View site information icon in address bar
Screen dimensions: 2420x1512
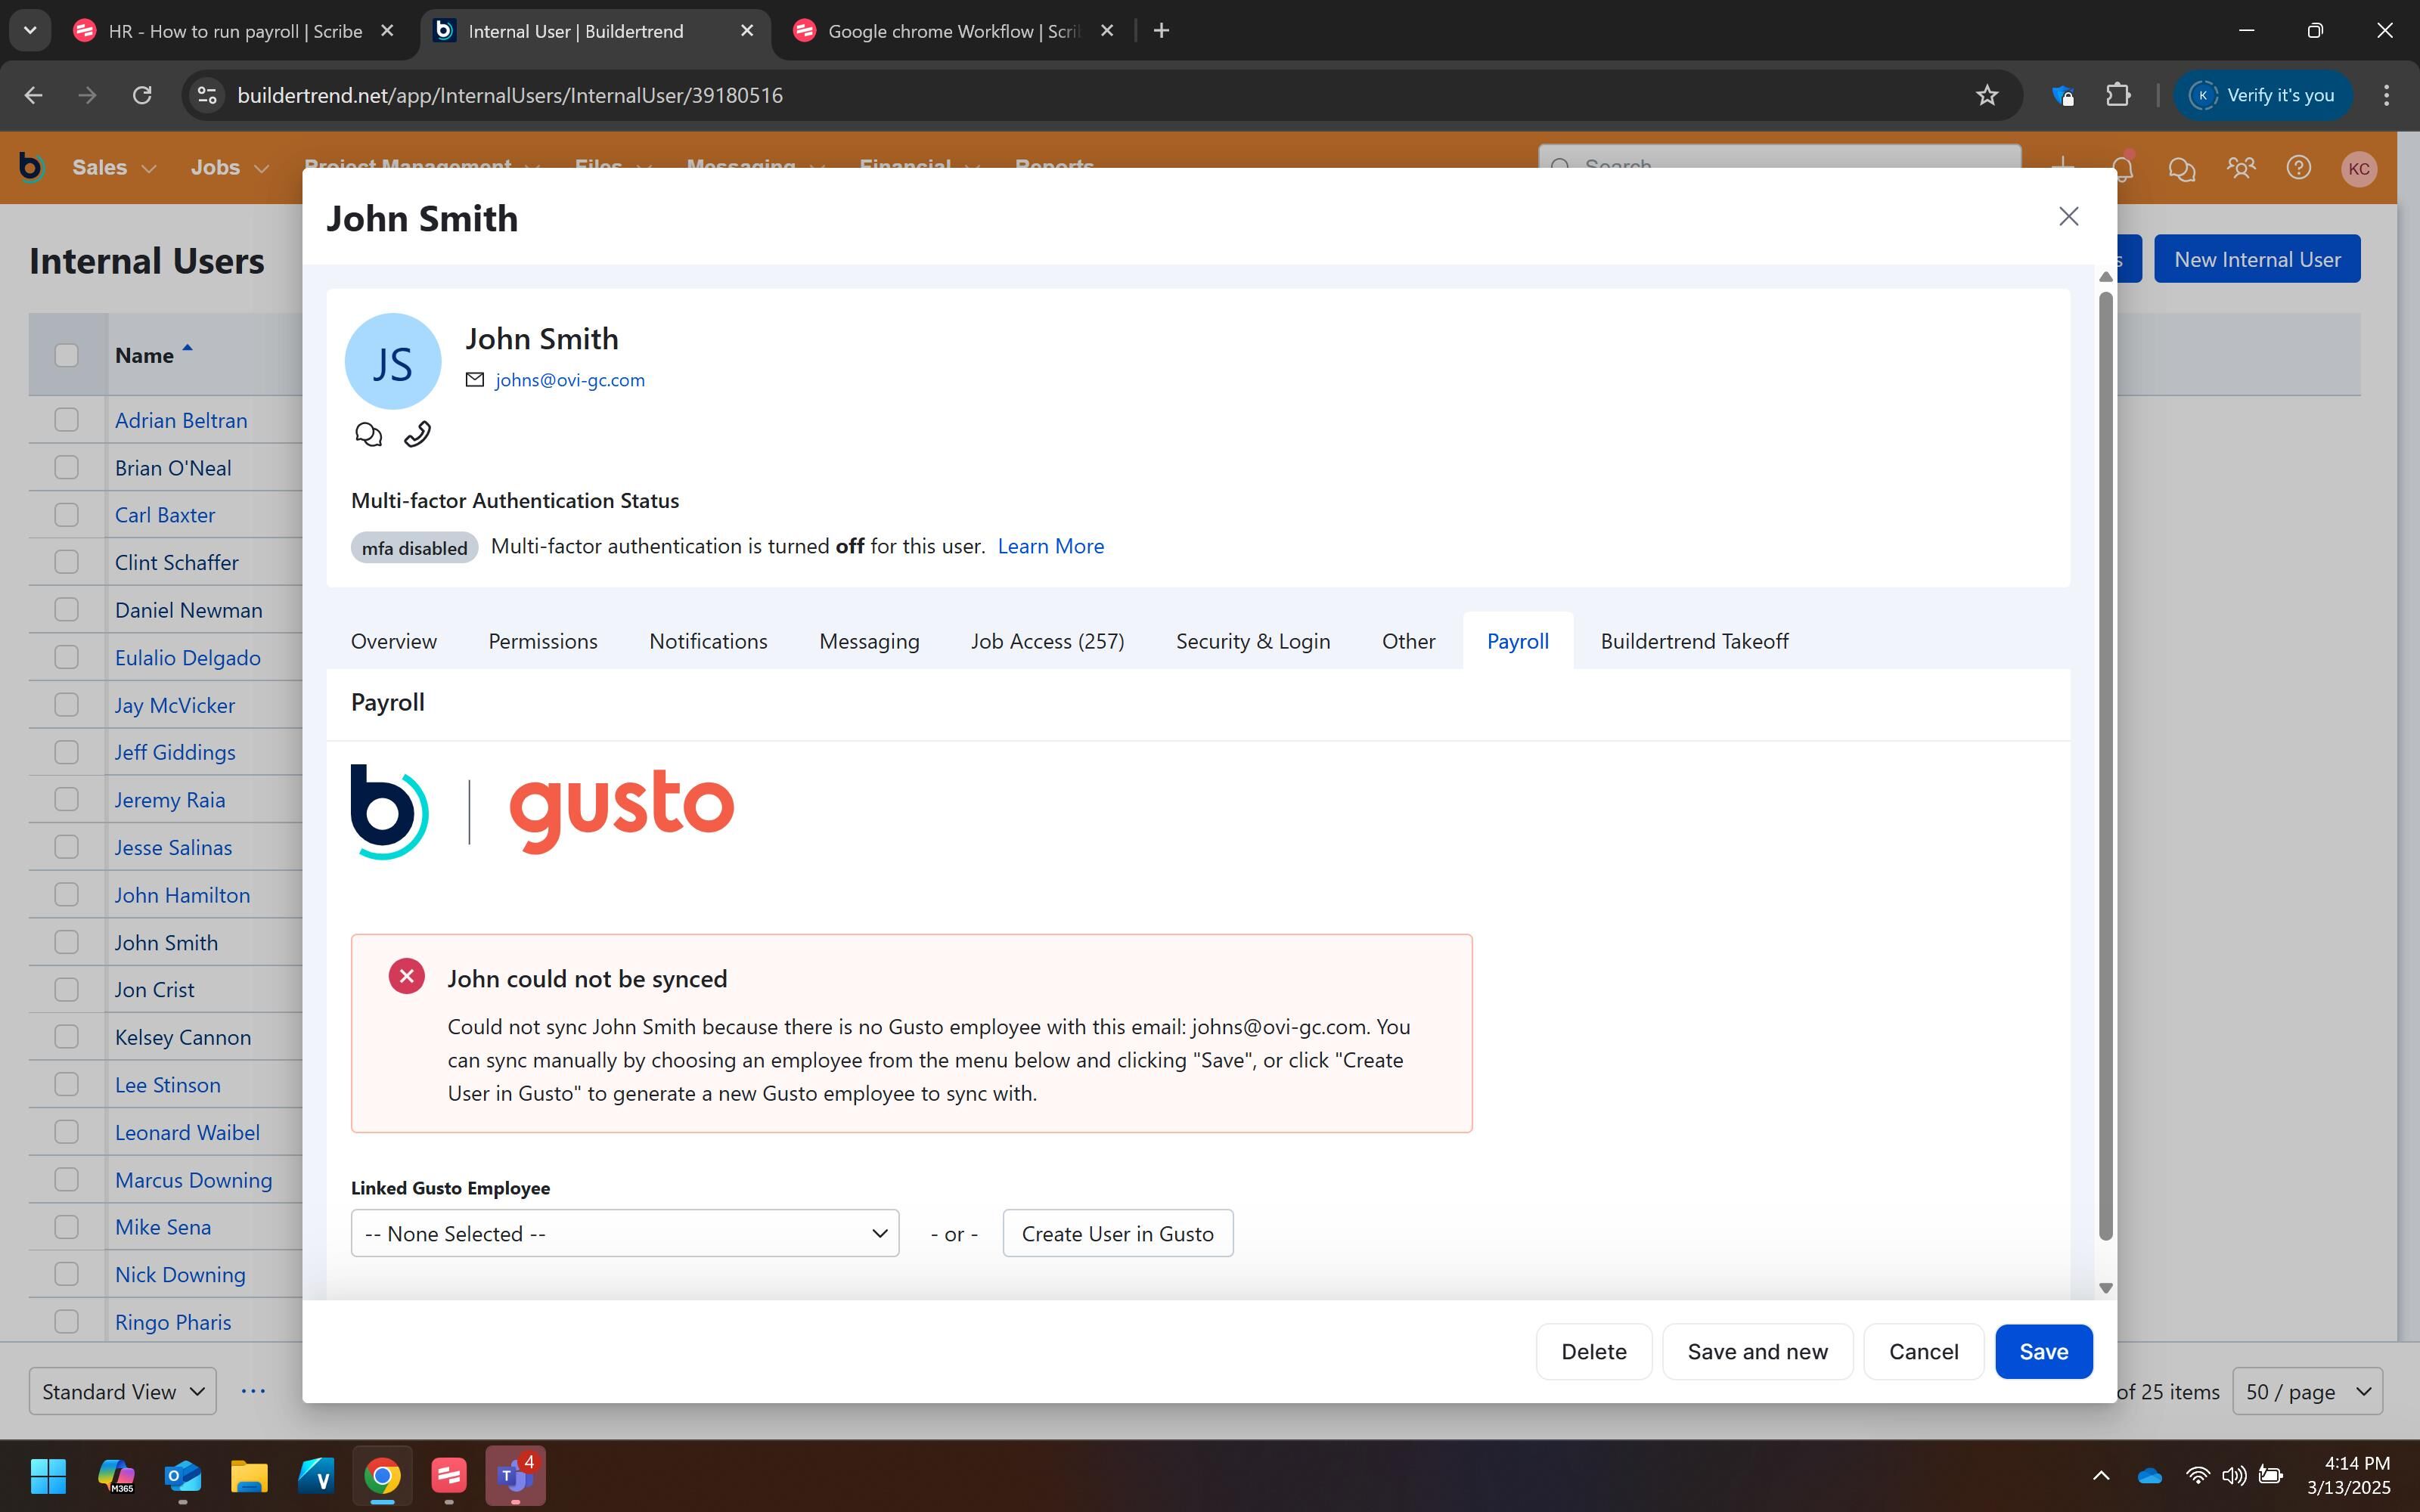[x=207, y=95]
